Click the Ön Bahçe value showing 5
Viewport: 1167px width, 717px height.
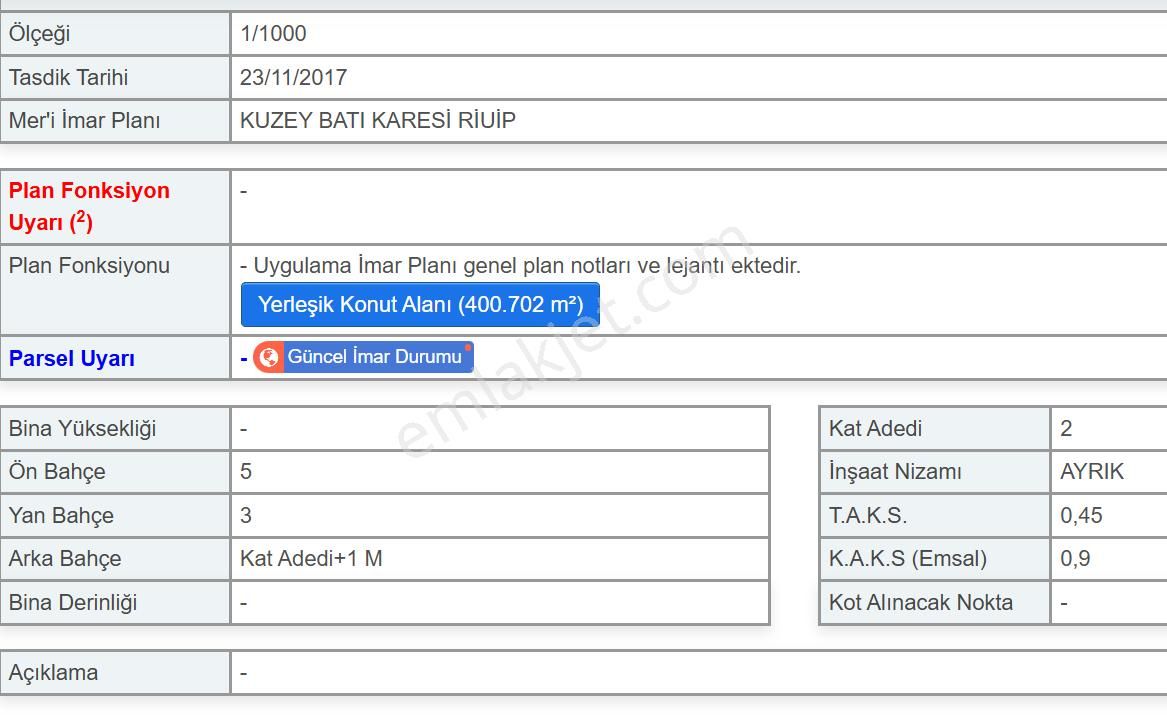click(245, 471)
